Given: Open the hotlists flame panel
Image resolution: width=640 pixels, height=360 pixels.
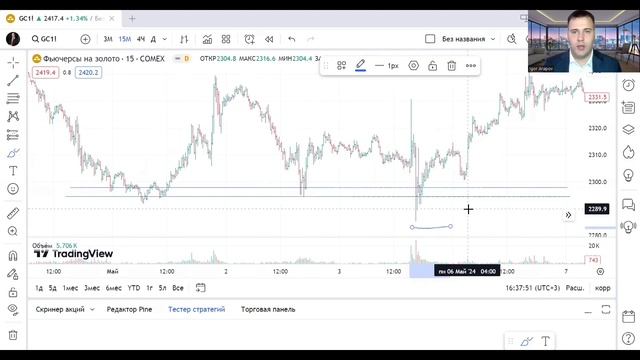Looking at the screenshot, I should pos(629,152).
